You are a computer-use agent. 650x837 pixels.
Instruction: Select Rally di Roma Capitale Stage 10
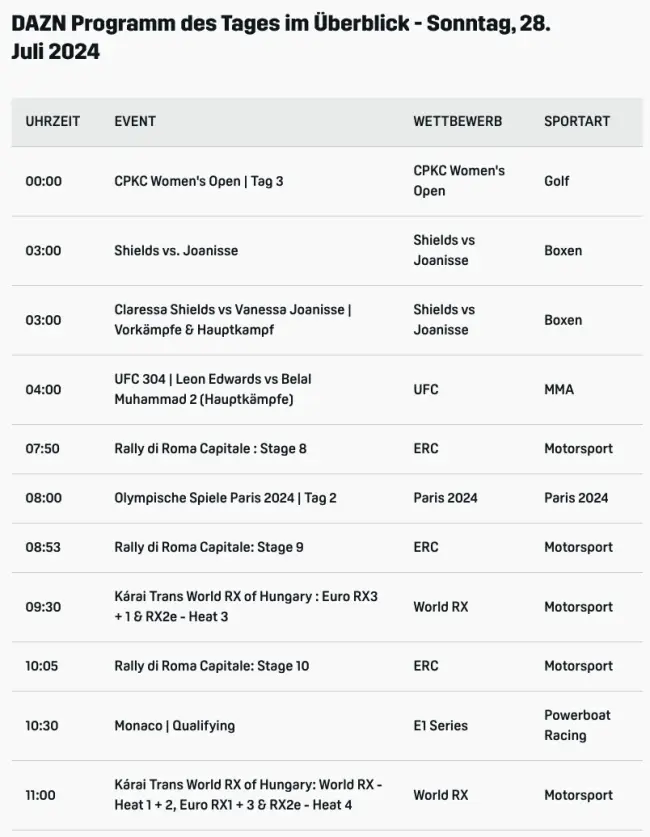coord(211,665)
